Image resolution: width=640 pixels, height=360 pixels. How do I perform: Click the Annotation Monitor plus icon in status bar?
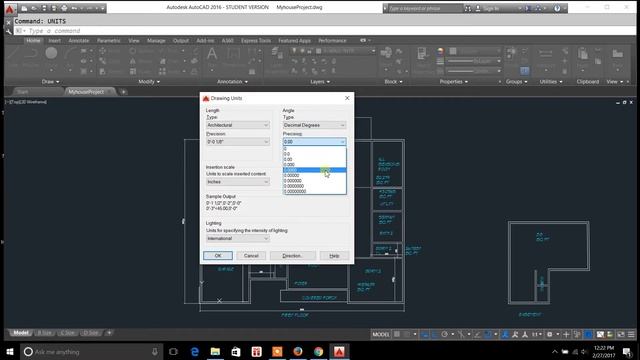[566, 334]
